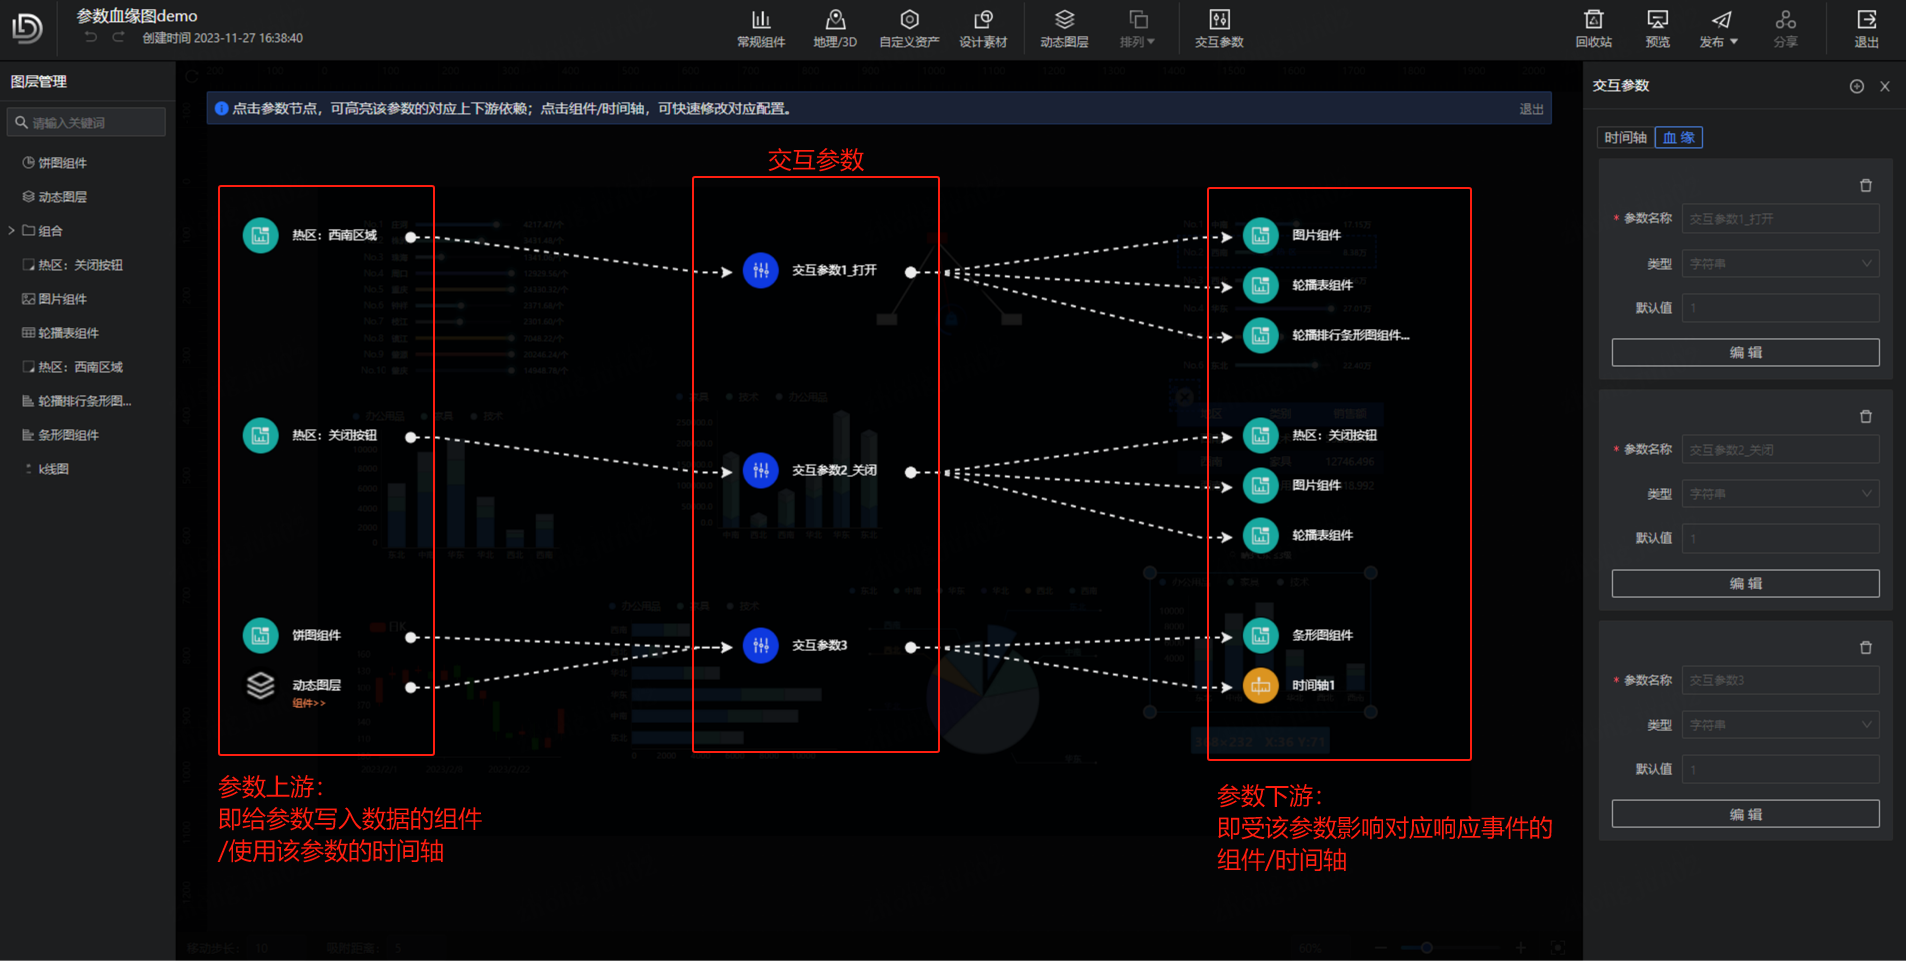Select the 血缘 tab
Viewport: 1906px width, 961px height.
1678,138
